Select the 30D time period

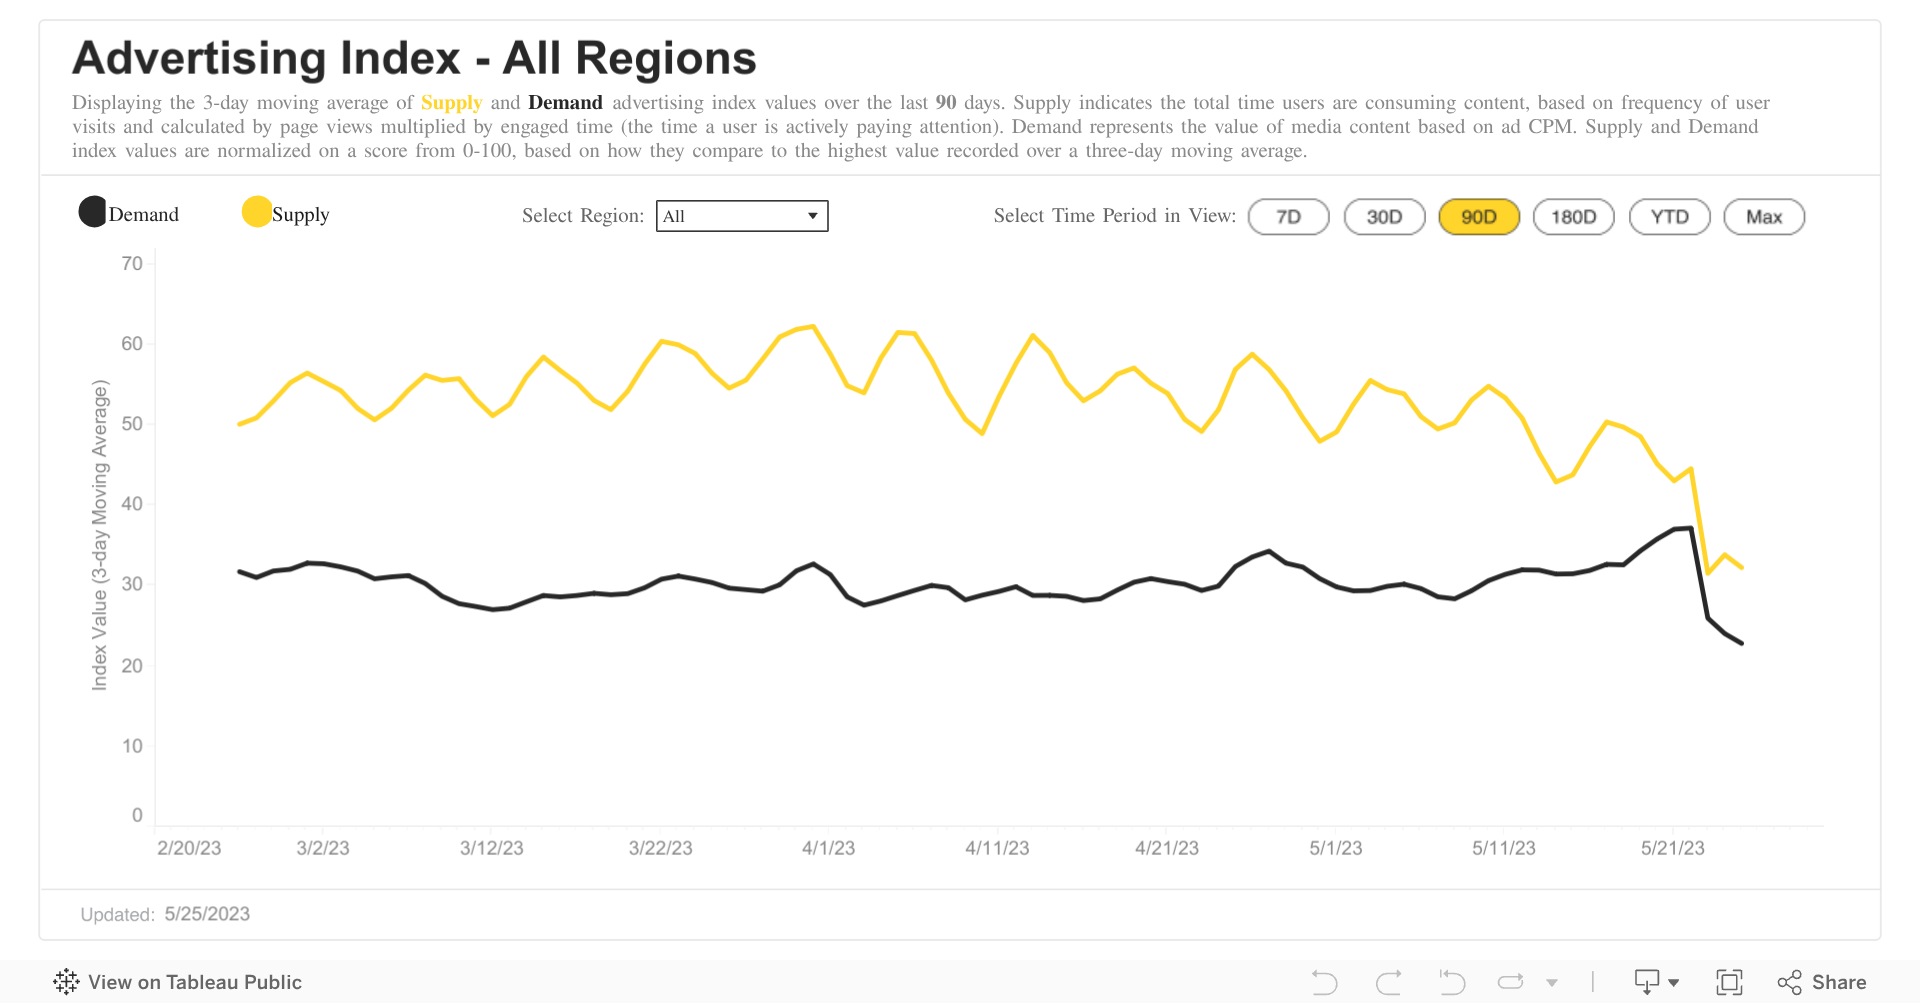[1384, 217]
